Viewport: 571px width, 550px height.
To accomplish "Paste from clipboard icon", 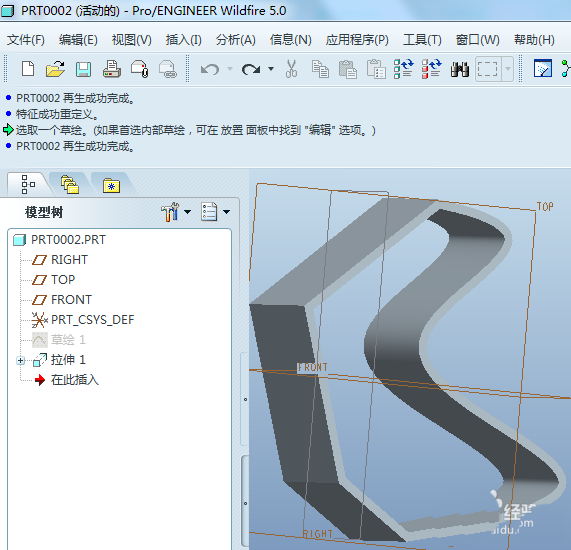I will (x=348, y=69).
